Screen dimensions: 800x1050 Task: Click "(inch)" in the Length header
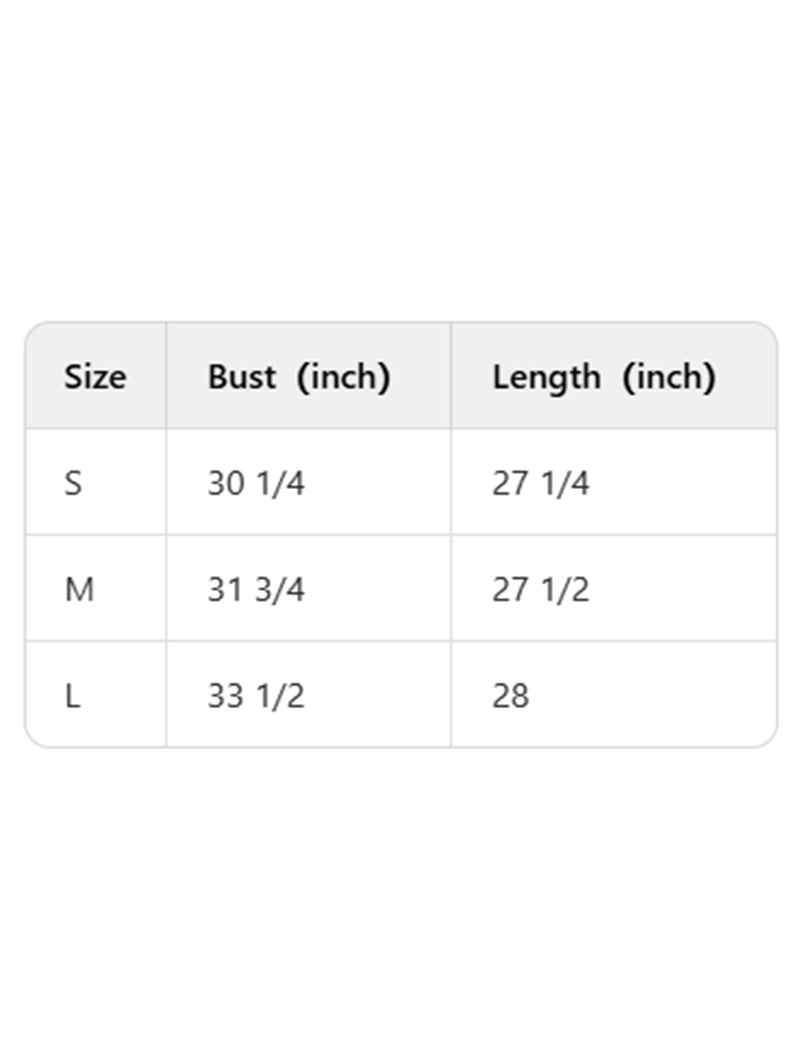coord(668,377)
